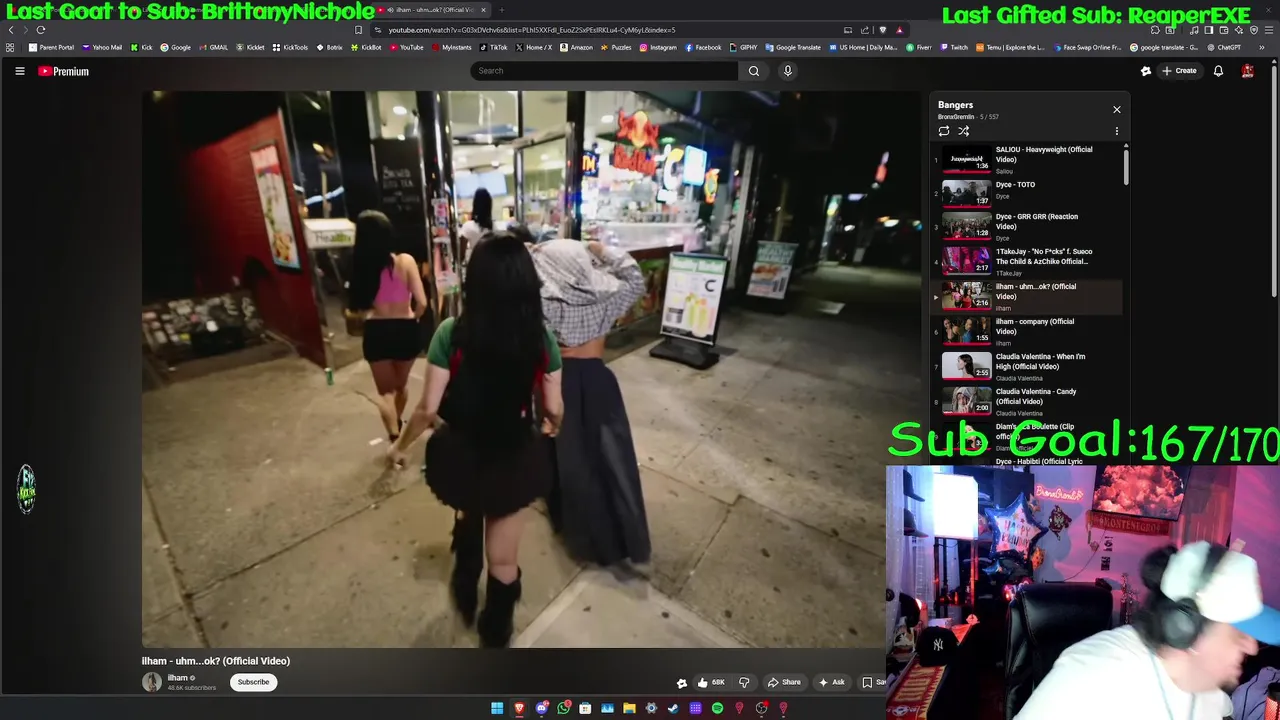Open Discord from taskbar
1280x720 pixels.
pos(542,708)
